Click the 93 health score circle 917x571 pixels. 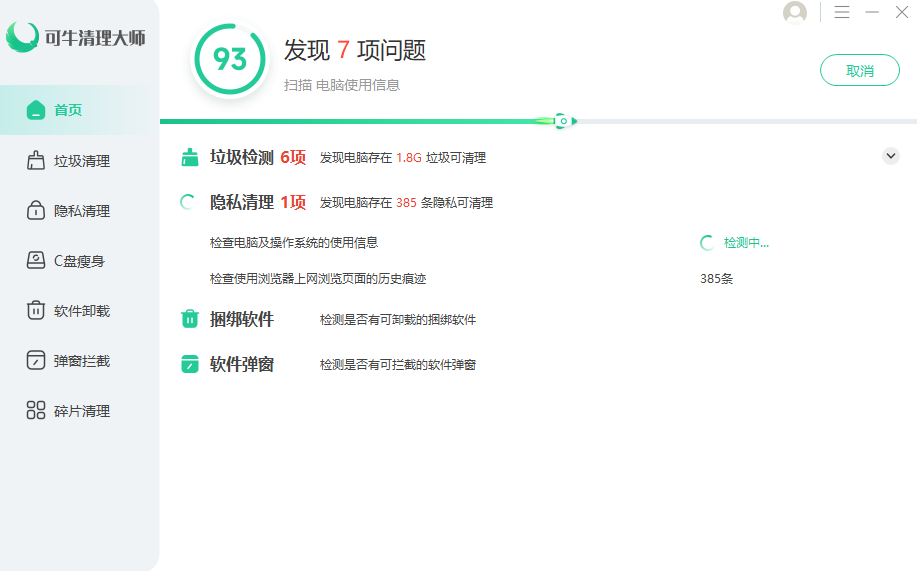click(x=229, y=60)
